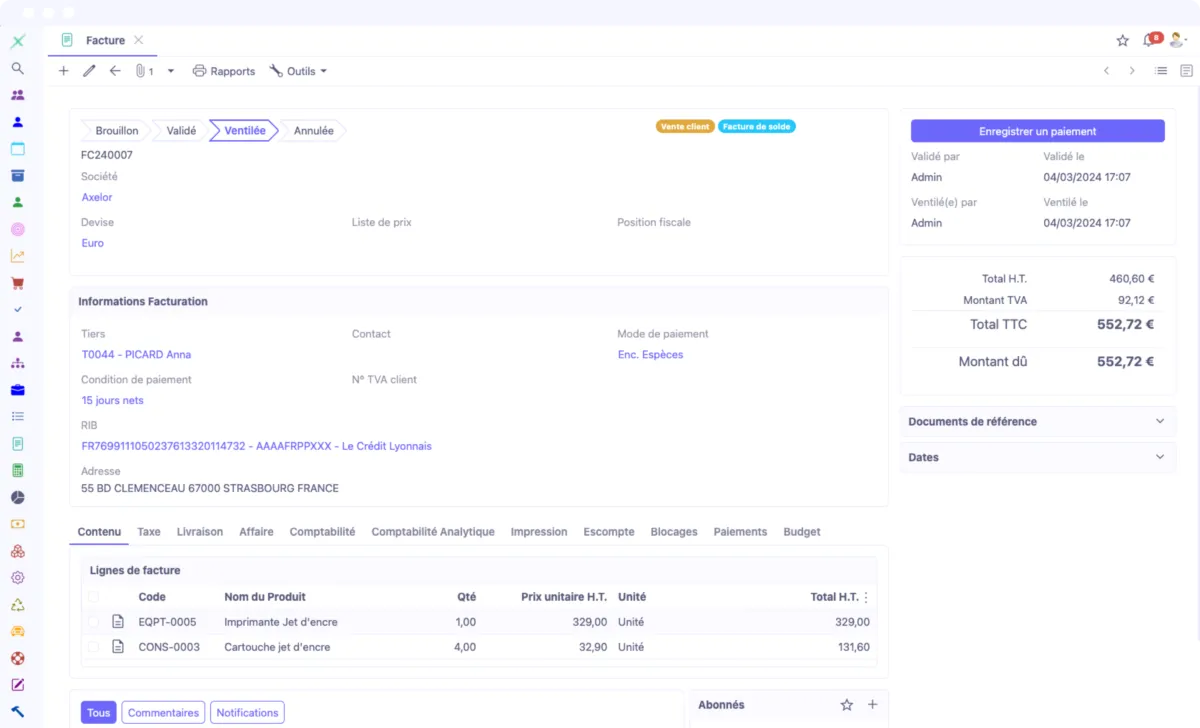The width and height of the screenshot is (1200, 728).
Task: Click the favorite star icon top right
Action: pyautogui.click(x=1122, y=41)
